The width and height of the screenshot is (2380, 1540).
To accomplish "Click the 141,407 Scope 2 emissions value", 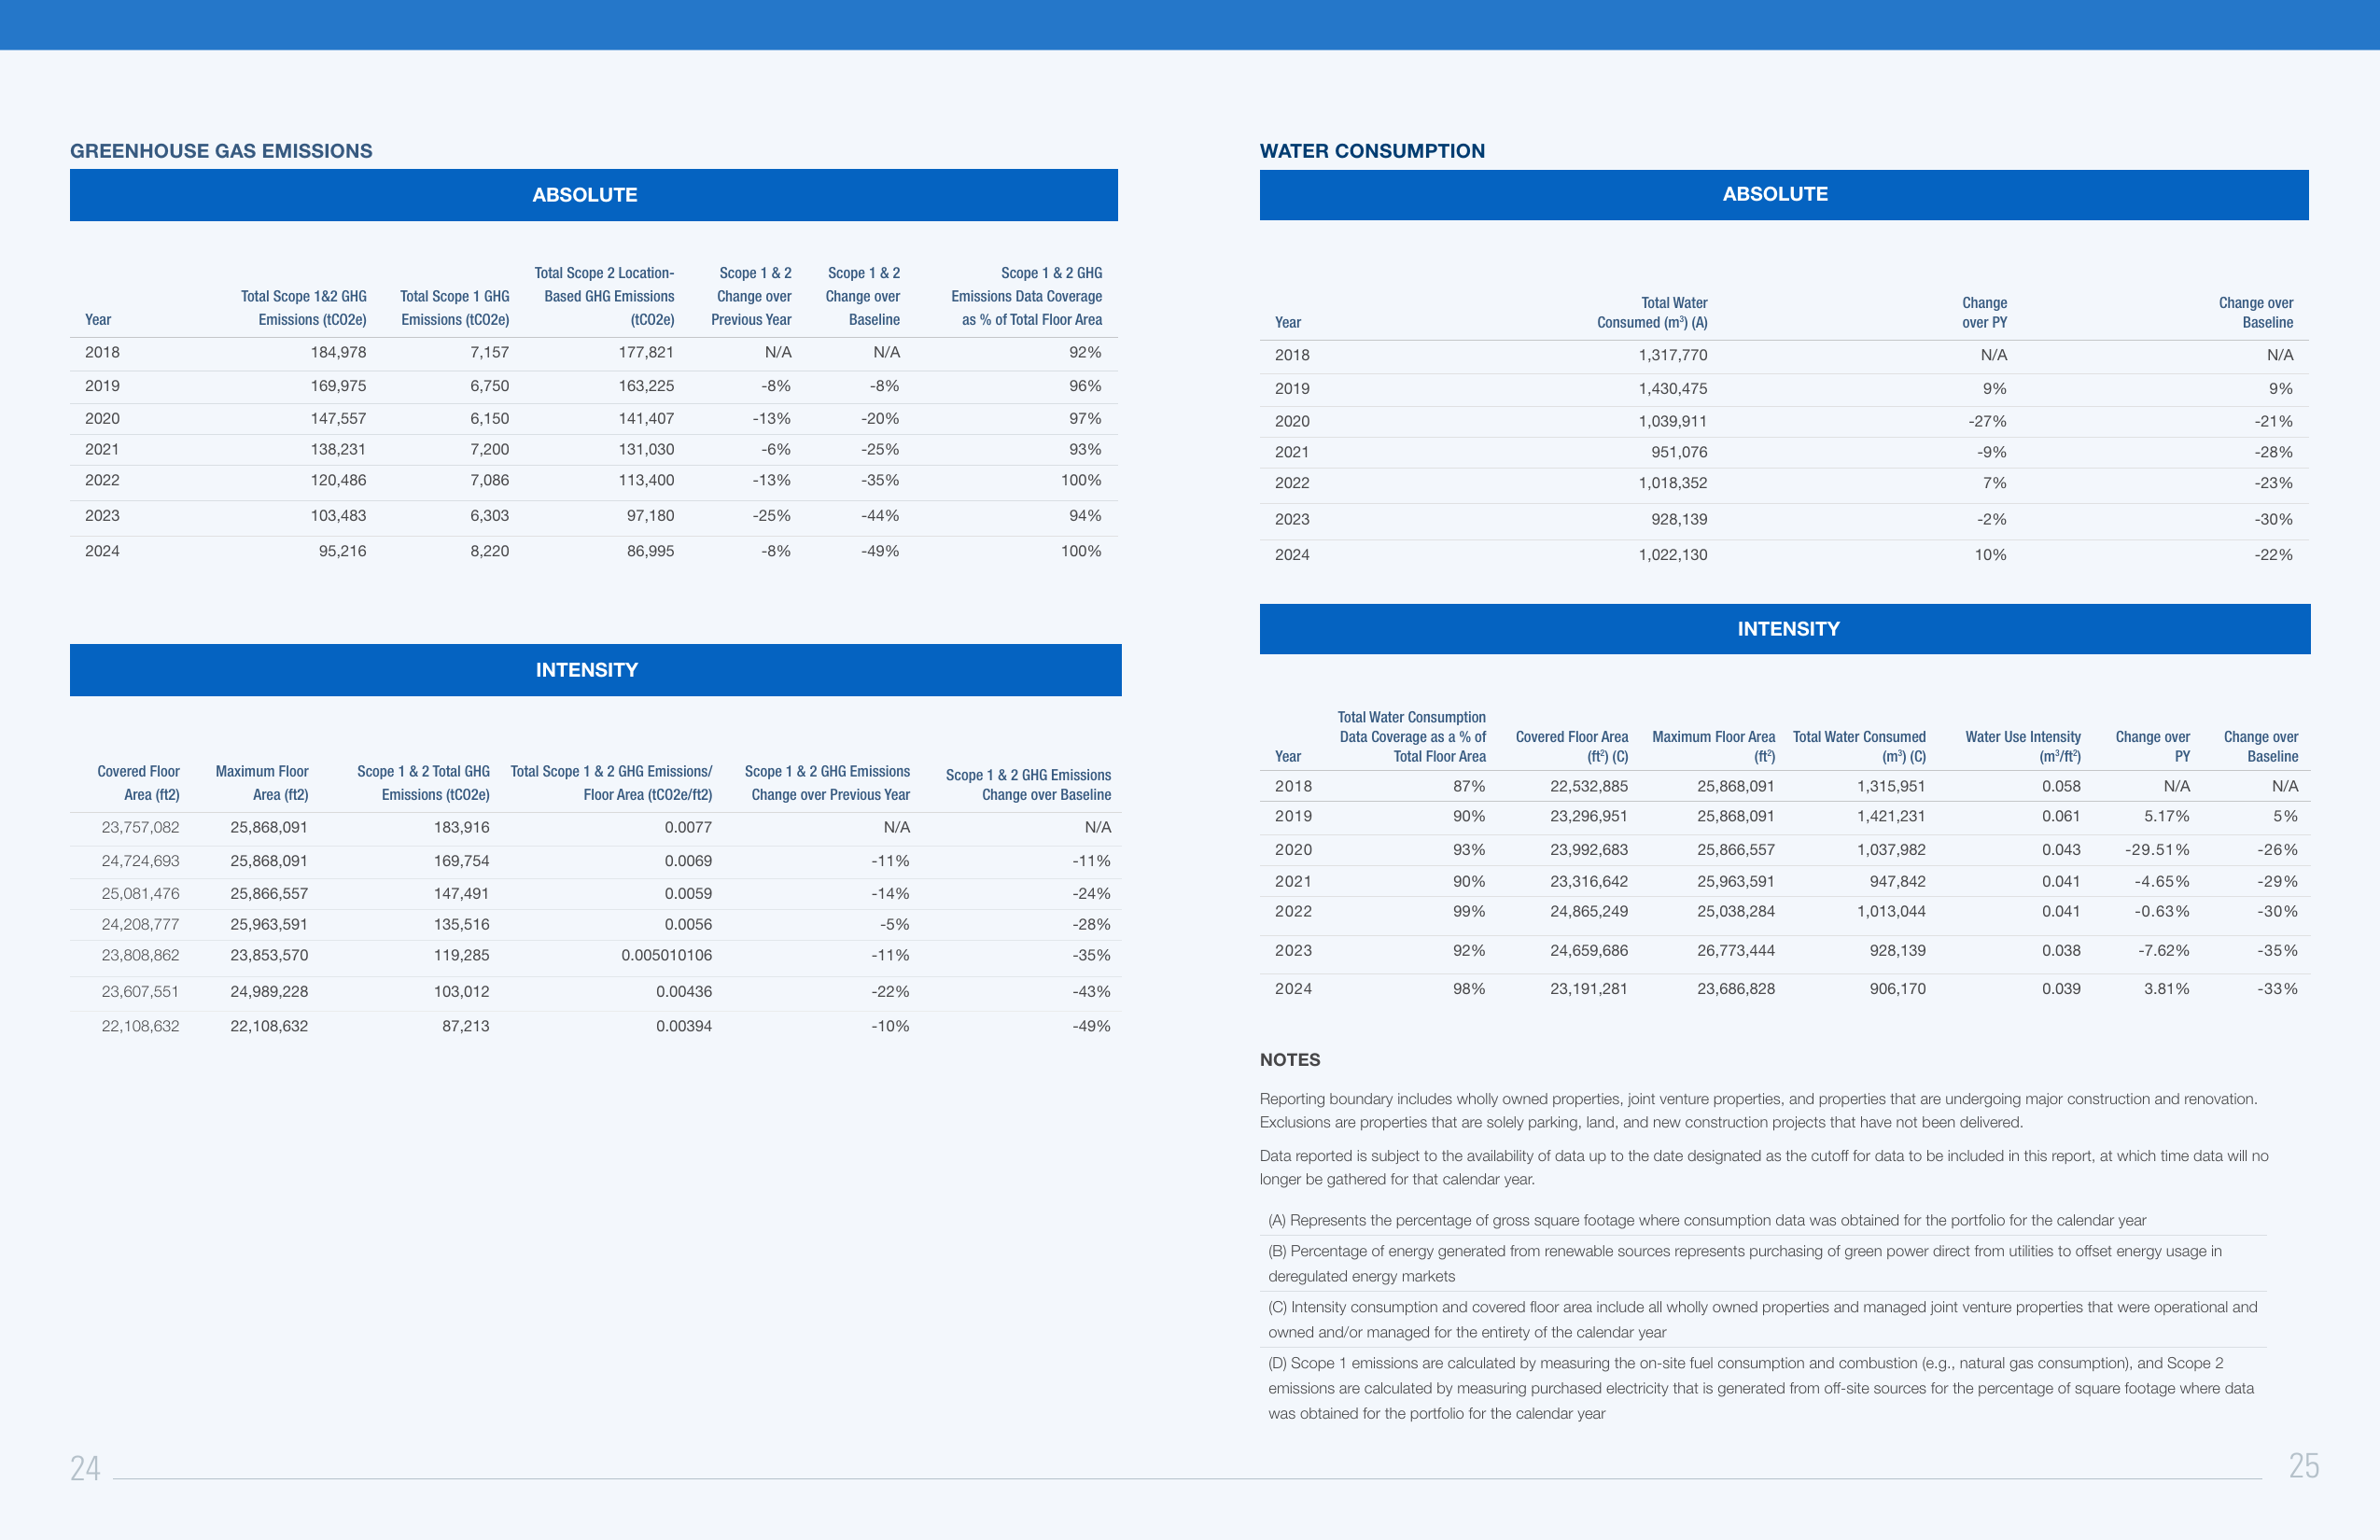I will [x=646, y=419].
